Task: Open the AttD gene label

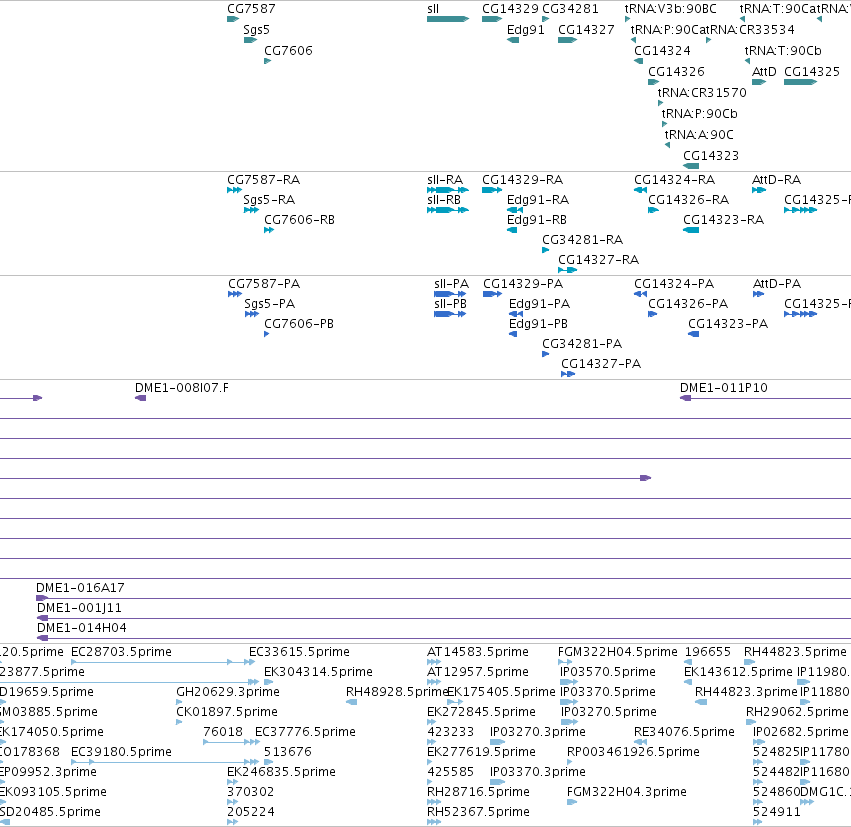Action: [x=764, y=72]
